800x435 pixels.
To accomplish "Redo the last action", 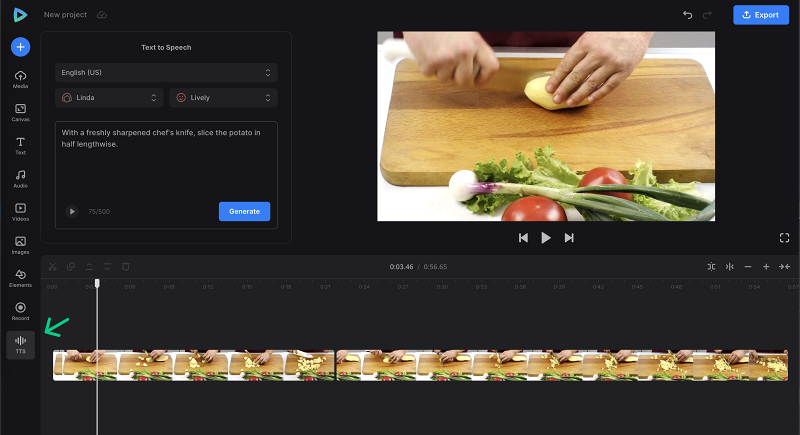I will 707,15.
